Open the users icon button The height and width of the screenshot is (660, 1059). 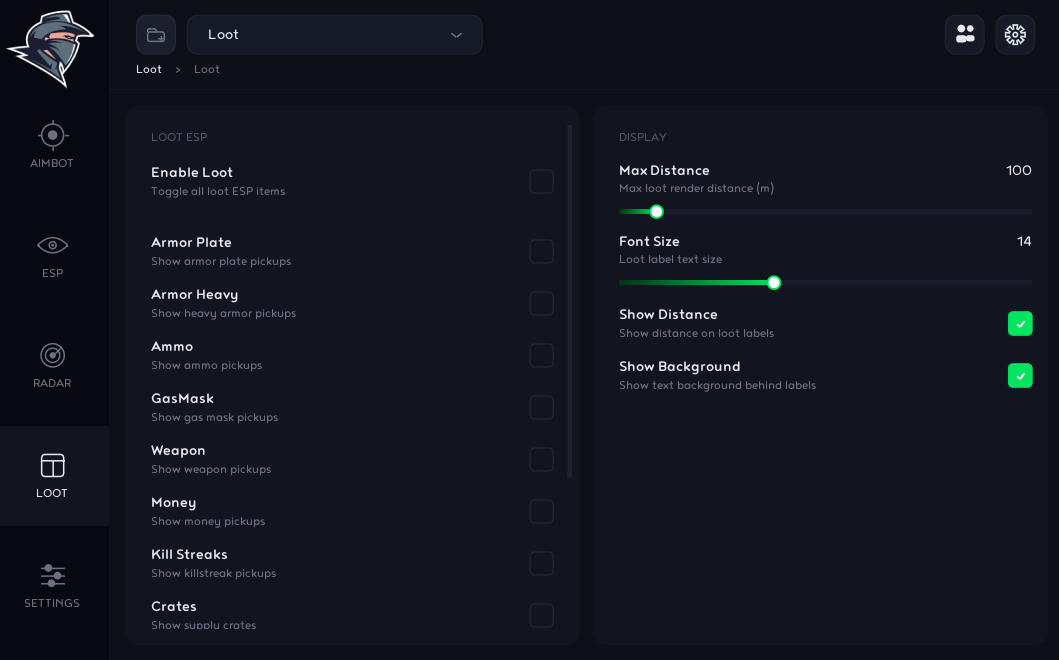(x=964, y=34)
